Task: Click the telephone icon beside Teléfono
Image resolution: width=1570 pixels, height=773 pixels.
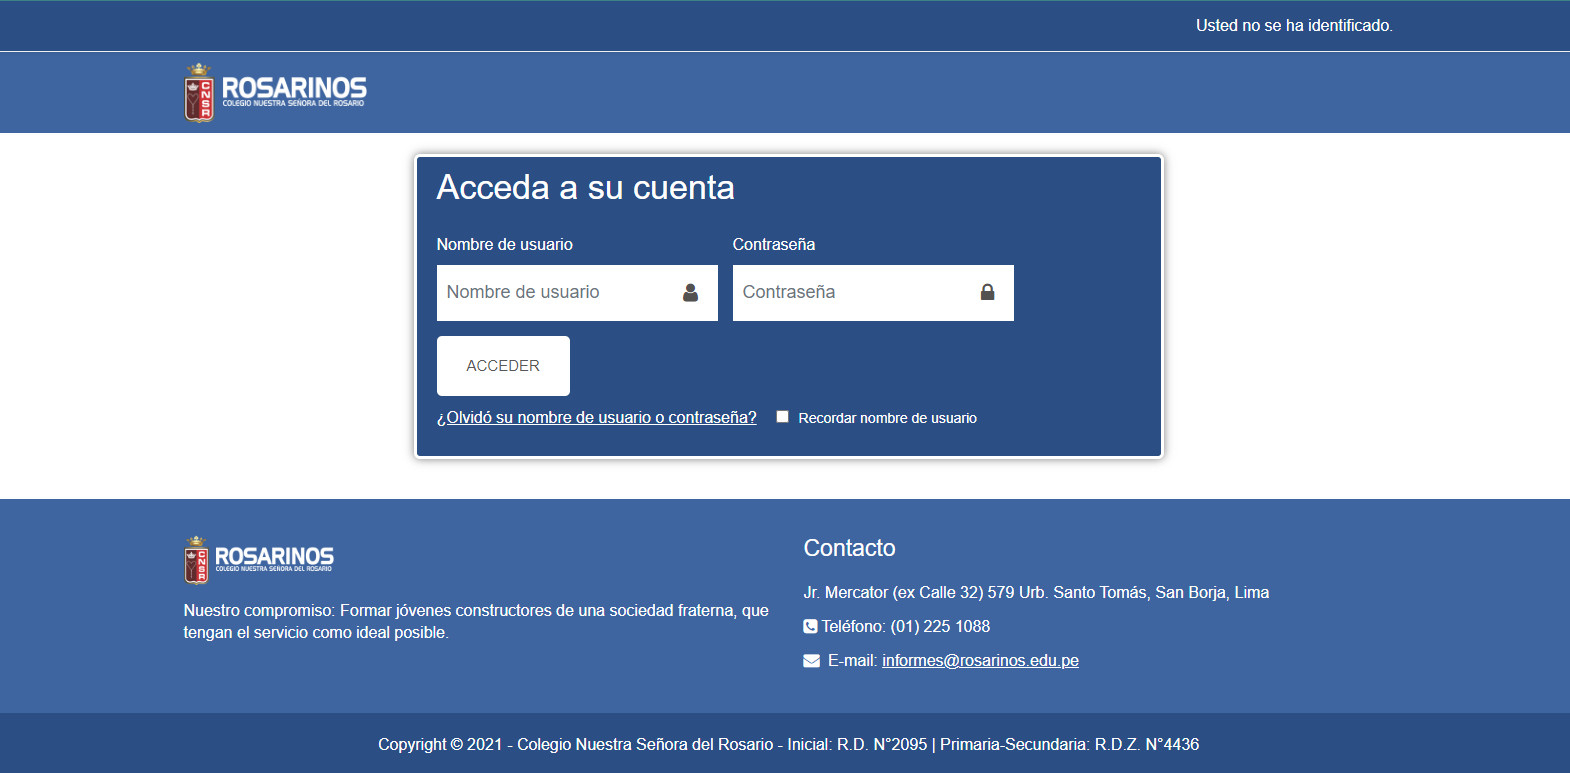Action: click(x=810, y=627)
